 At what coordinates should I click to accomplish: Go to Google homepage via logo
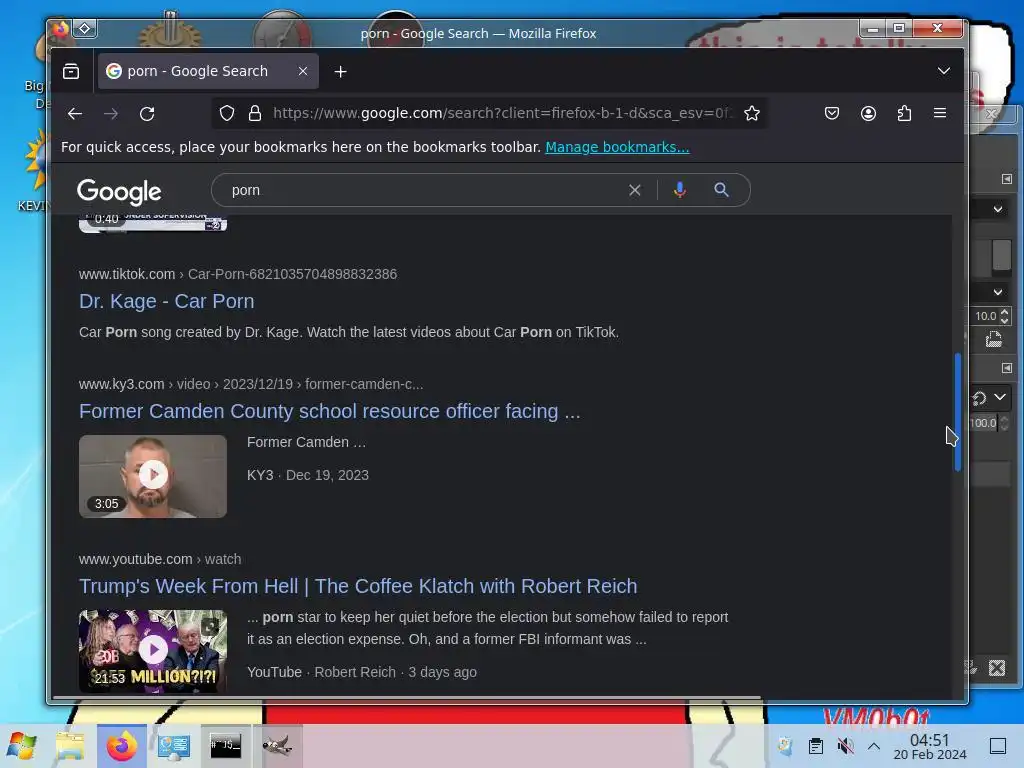pos(119,191)
